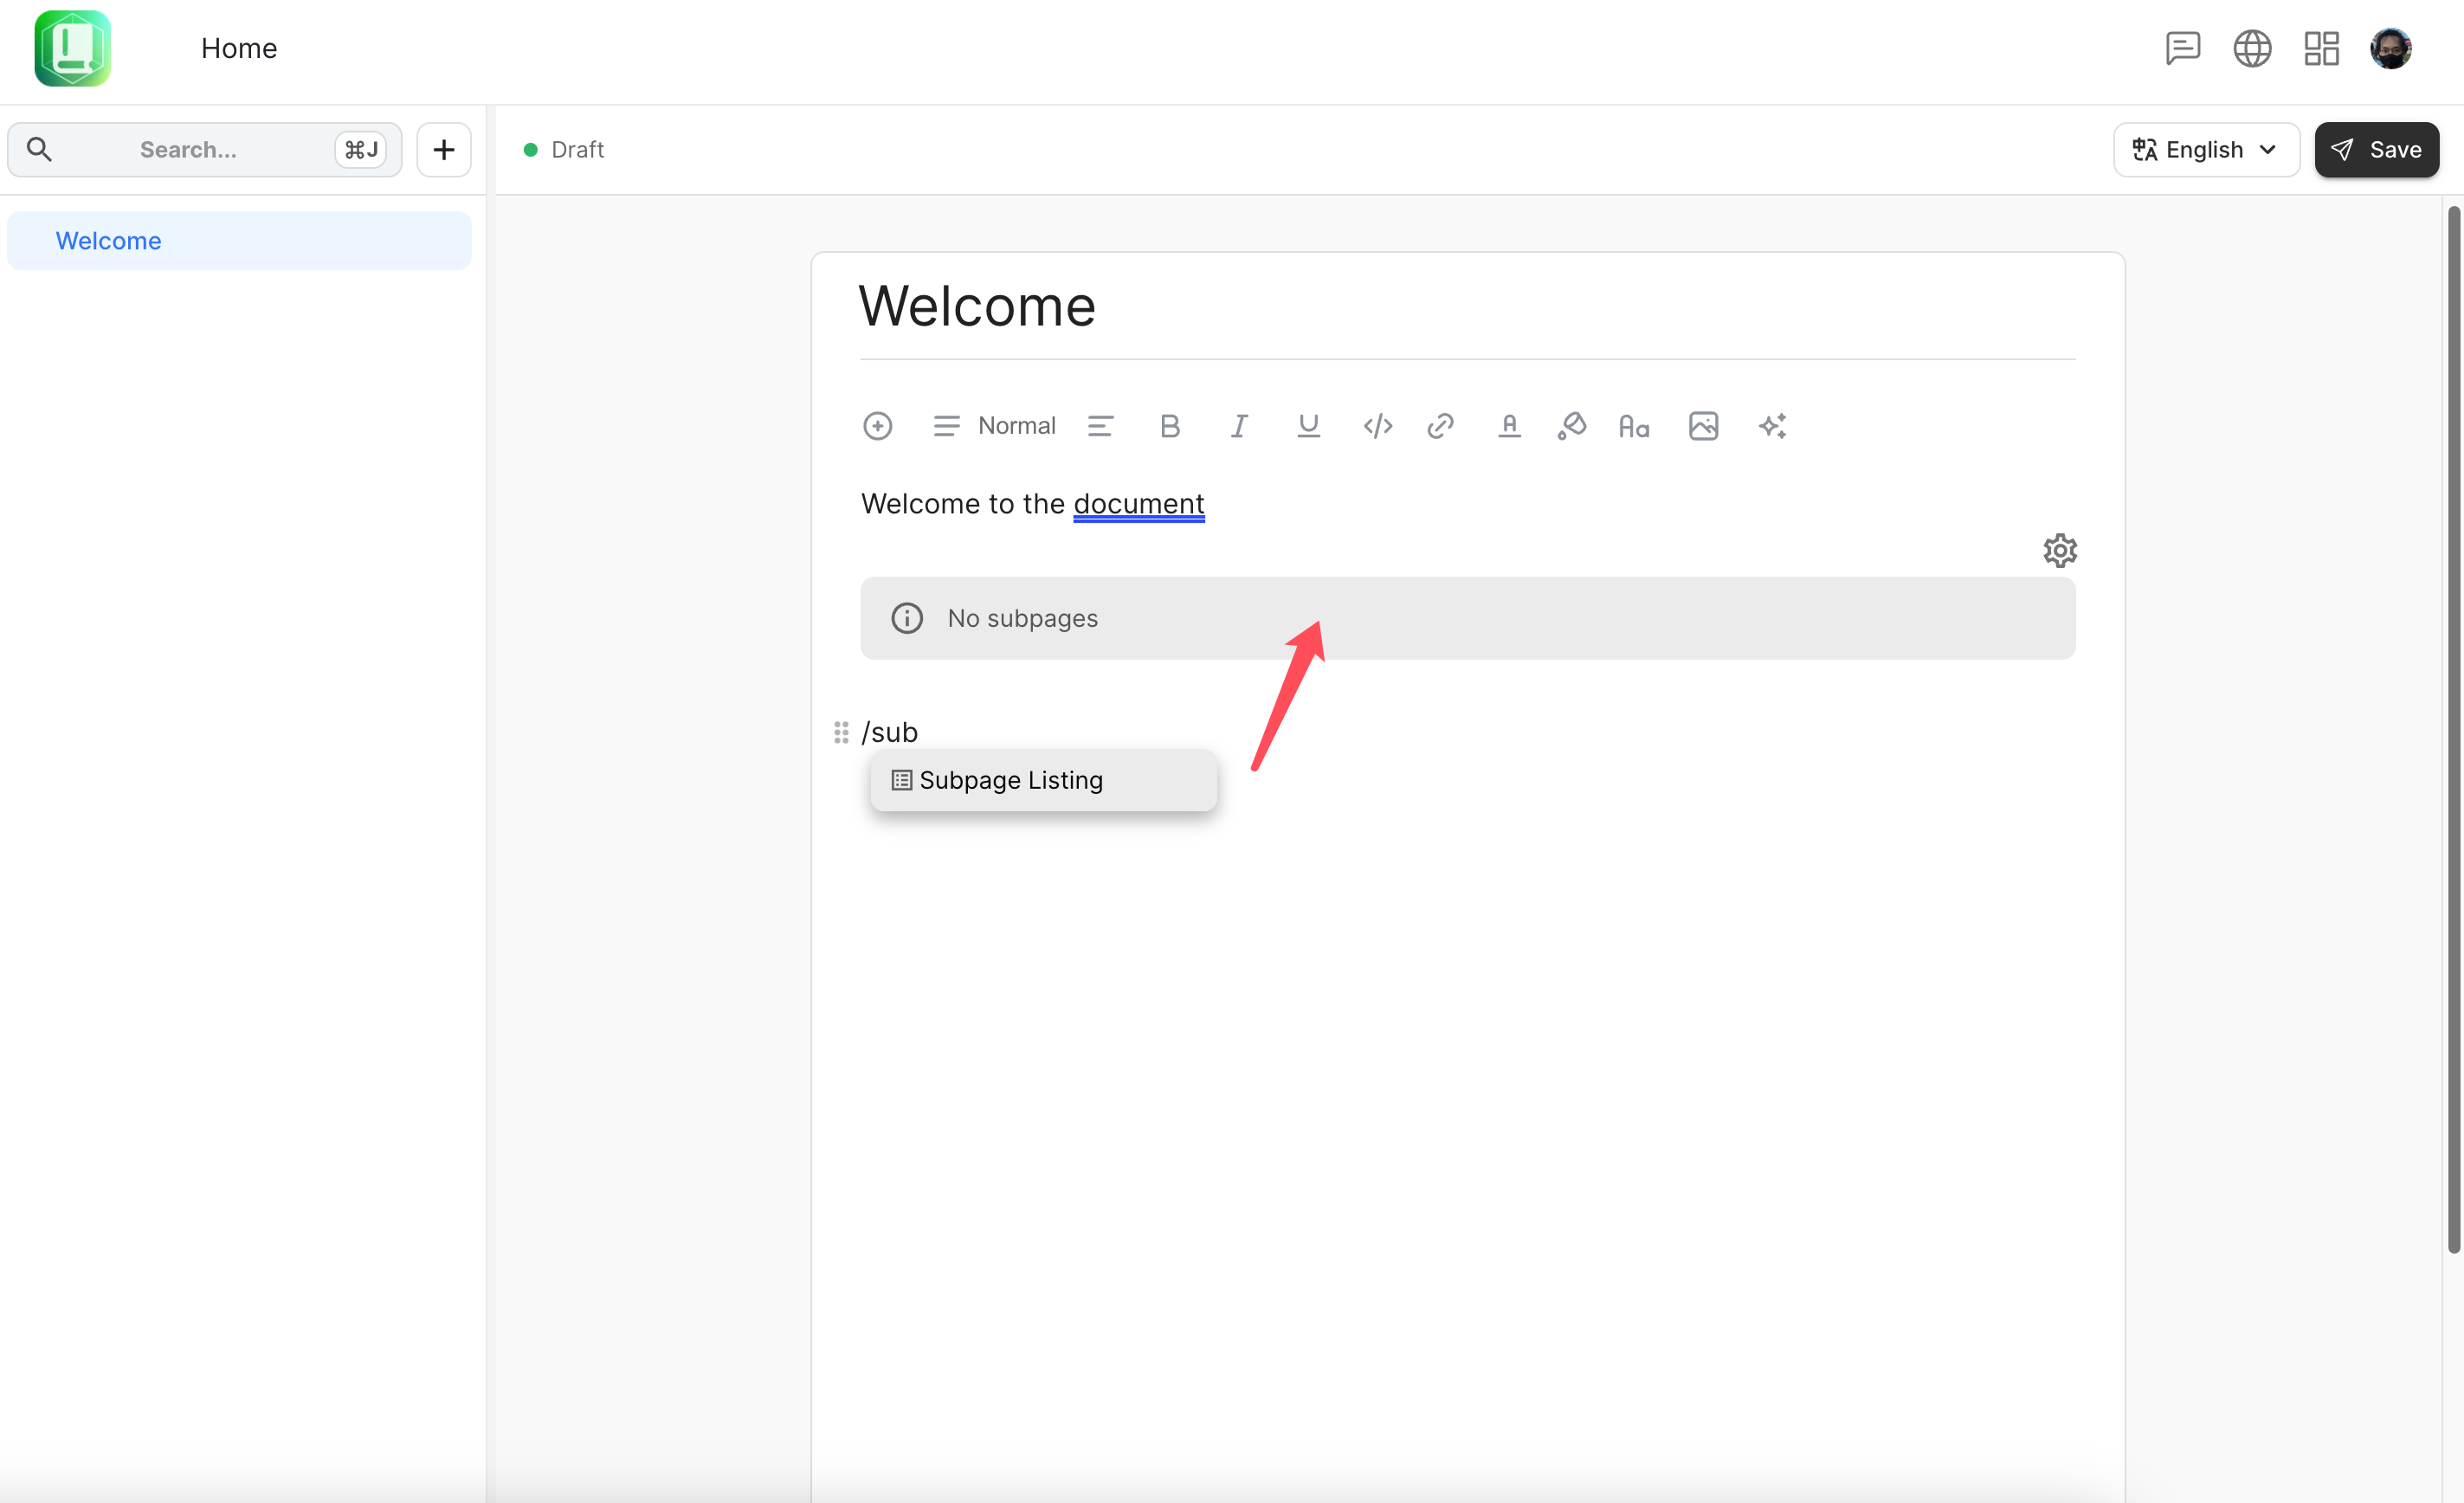Screen dimensions: 2464x1503
Task: Expand the Normal text style dropdown
Action: click(995, 426)
